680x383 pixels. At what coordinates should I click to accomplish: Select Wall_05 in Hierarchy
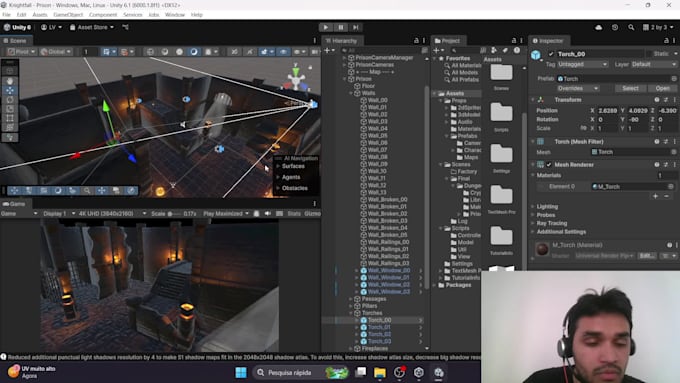377,136
